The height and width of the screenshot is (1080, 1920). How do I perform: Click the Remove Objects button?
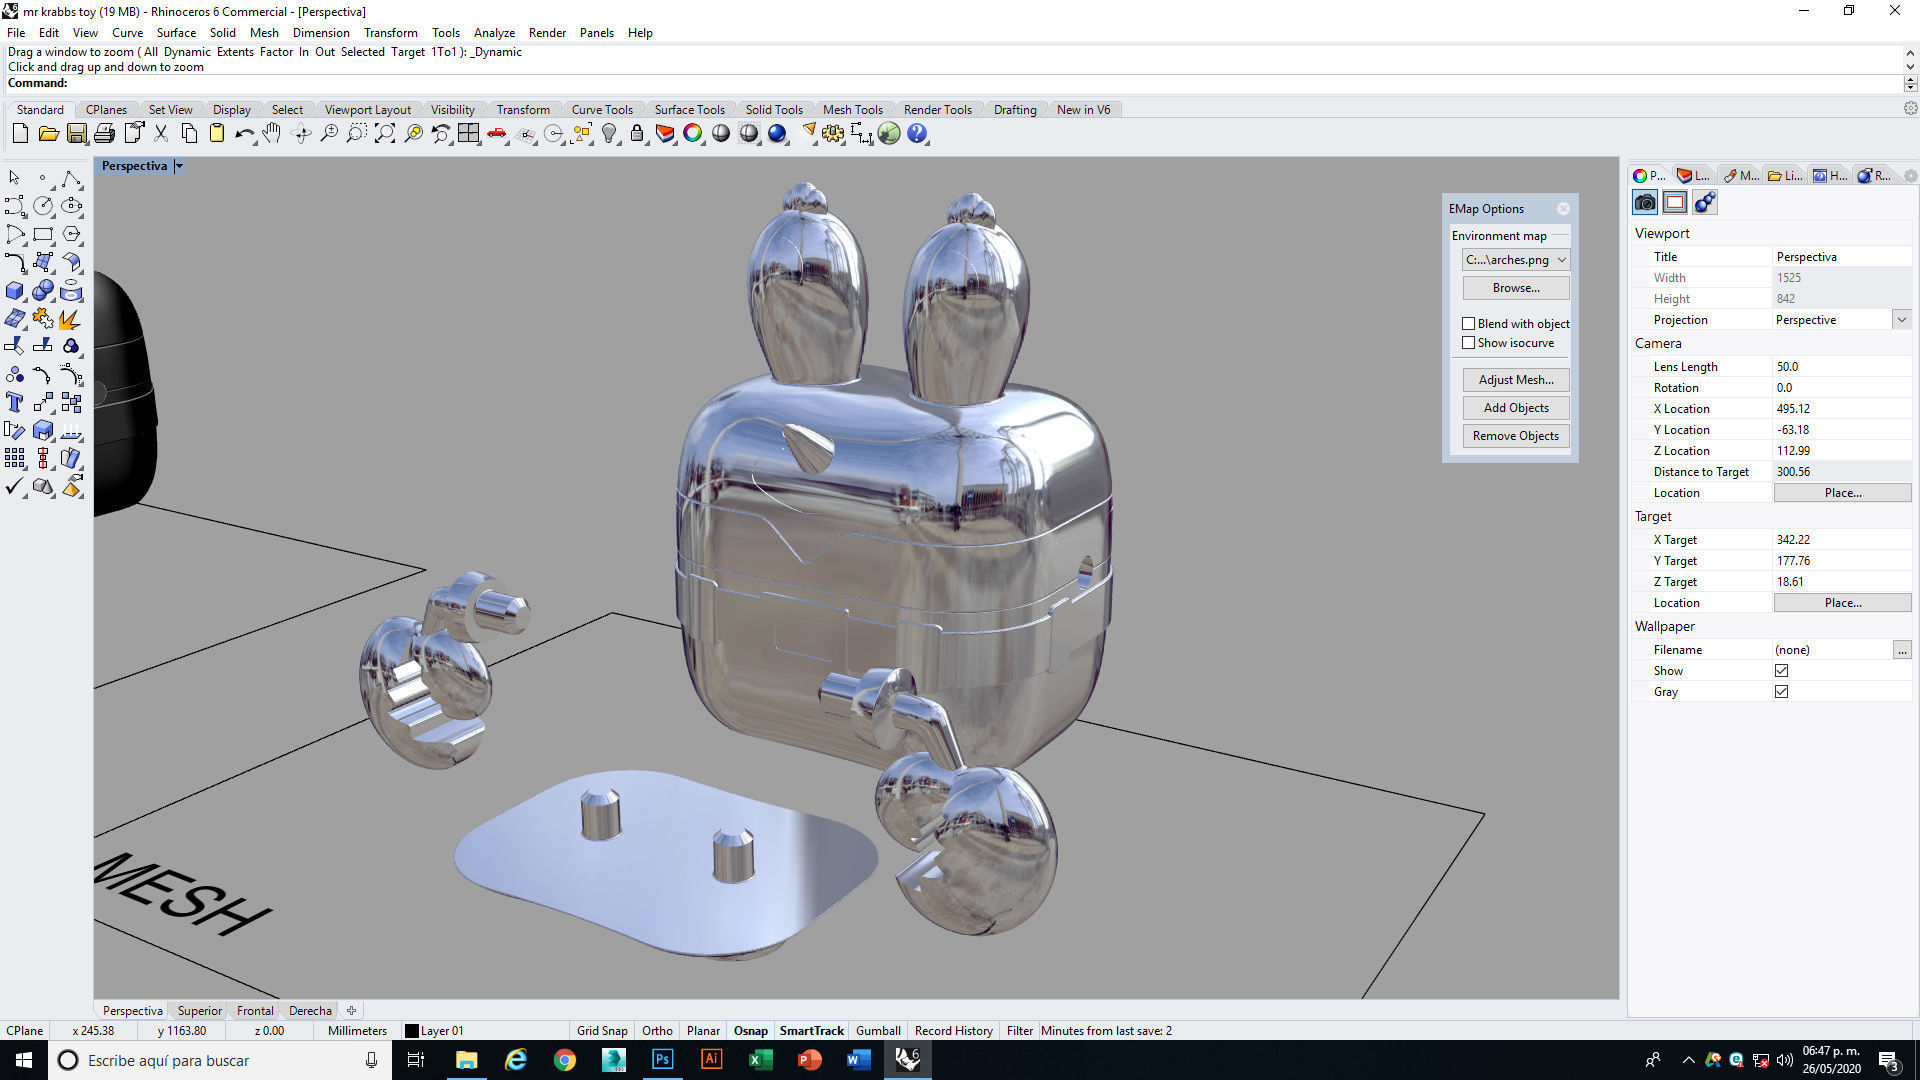1516,436
